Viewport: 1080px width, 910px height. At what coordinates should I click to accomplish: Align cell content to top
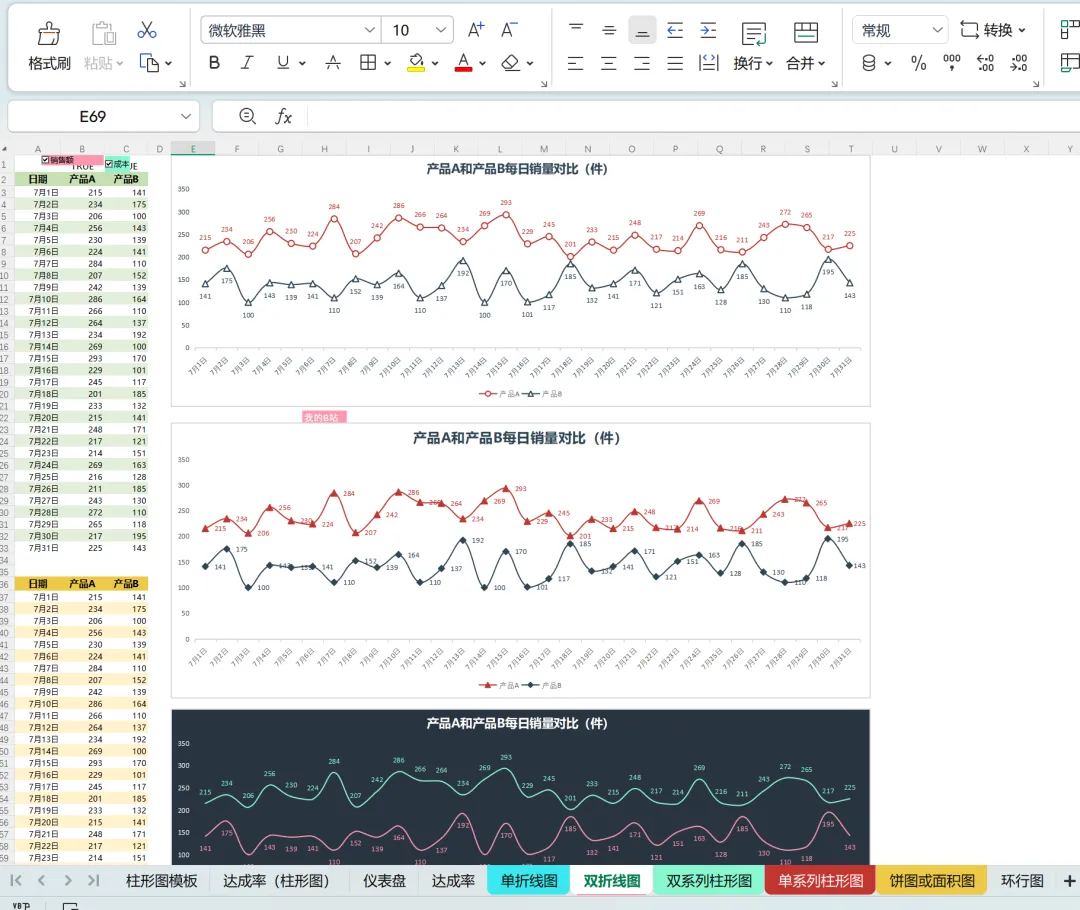576,30
